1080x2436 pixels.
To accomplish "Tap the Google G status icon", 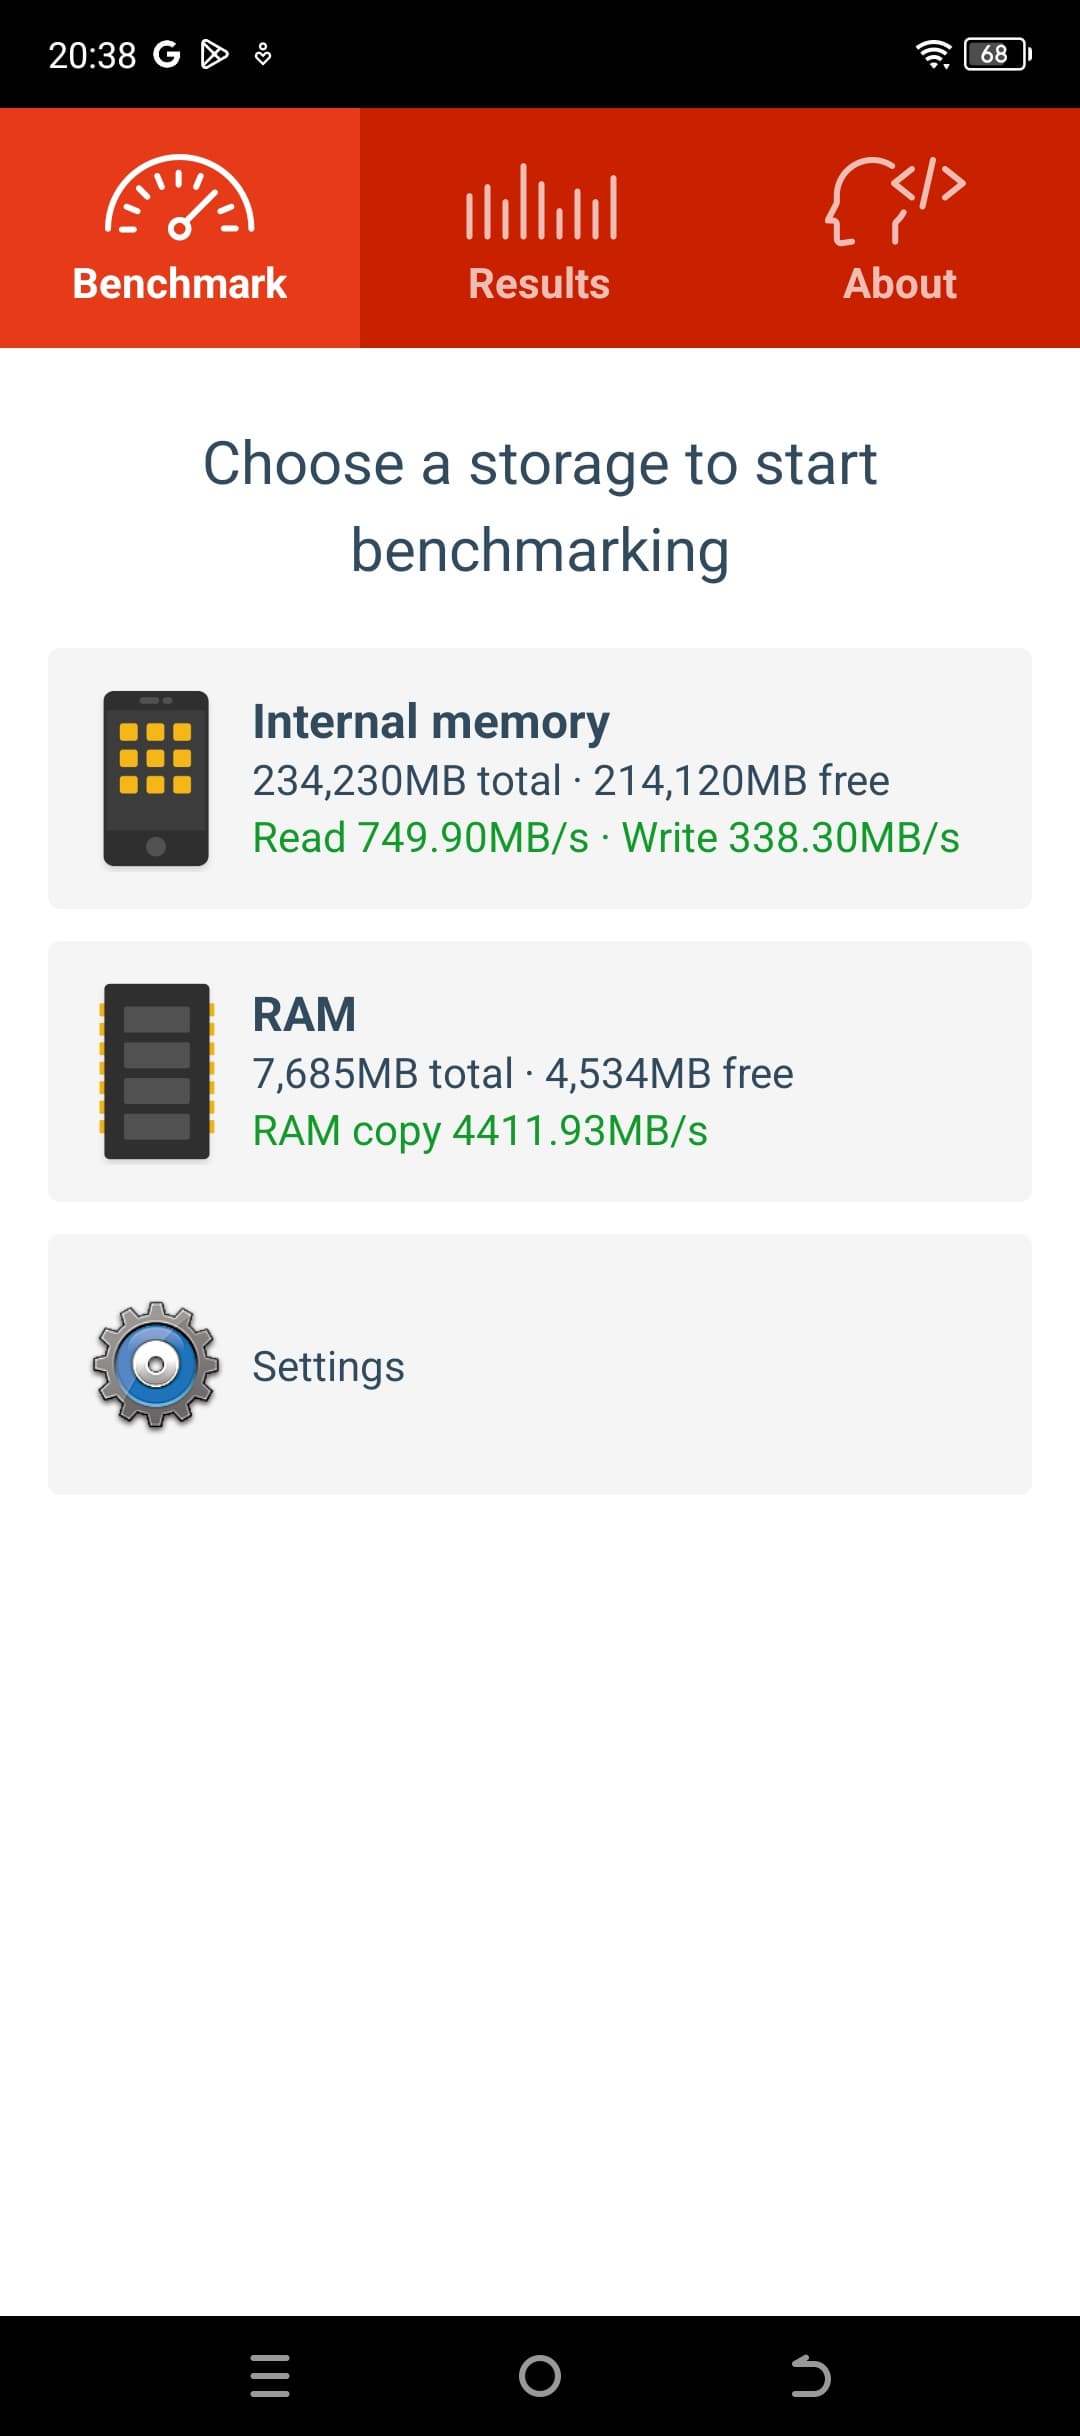I will [166, 54].
